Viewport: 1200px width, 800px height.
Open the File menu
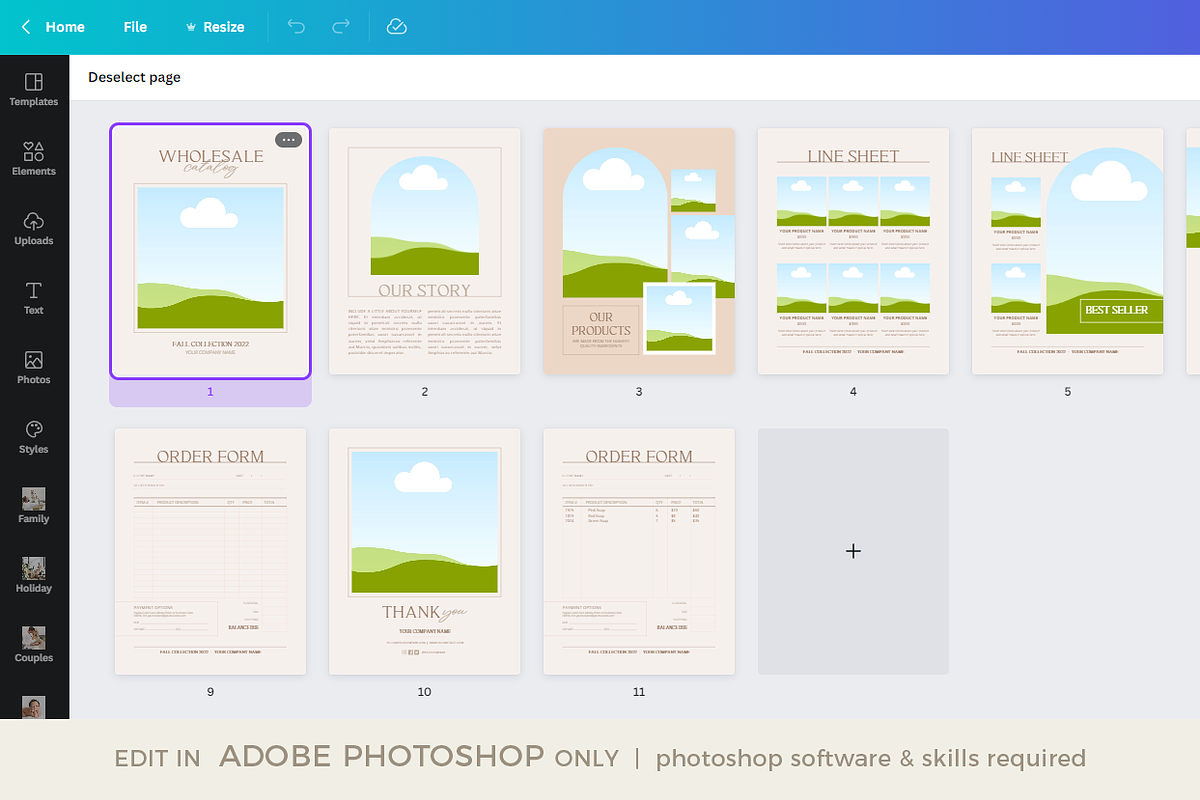135,27
